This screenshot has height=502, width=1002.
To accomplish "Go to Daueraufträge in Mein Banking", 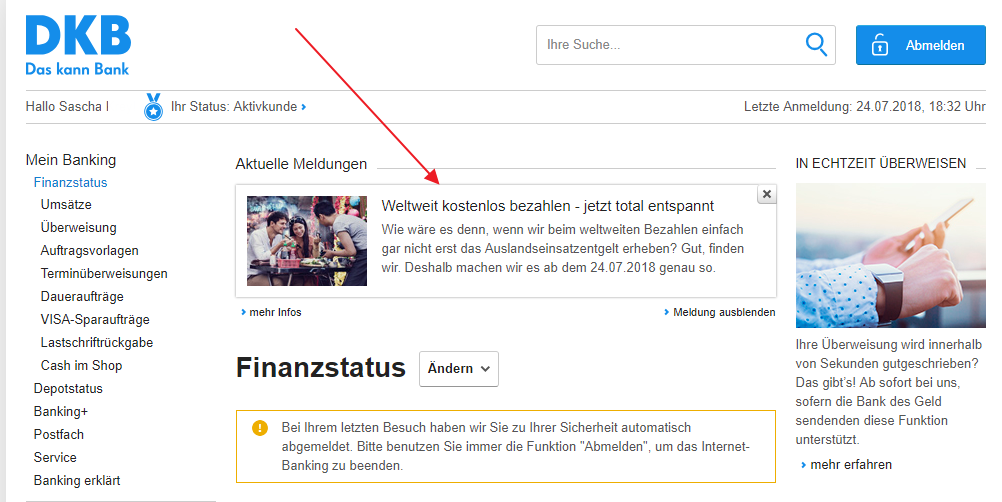I will 82,297.
